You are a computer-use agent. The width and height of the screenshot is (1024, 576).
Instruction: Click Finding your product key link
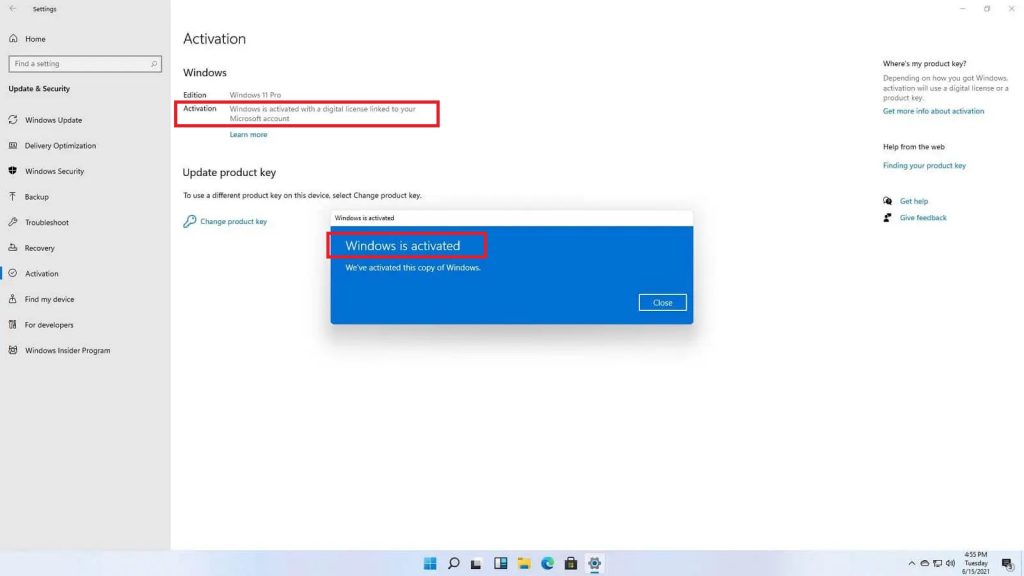(x=924, y=166)
